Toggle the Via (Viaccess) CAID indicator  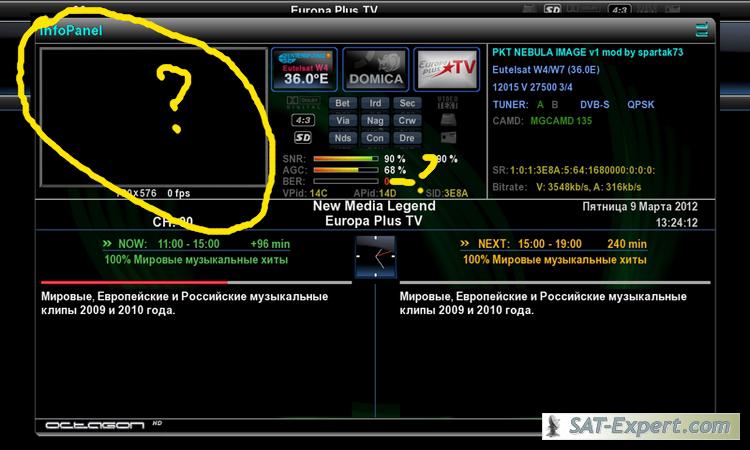click(x=342, y=121)
